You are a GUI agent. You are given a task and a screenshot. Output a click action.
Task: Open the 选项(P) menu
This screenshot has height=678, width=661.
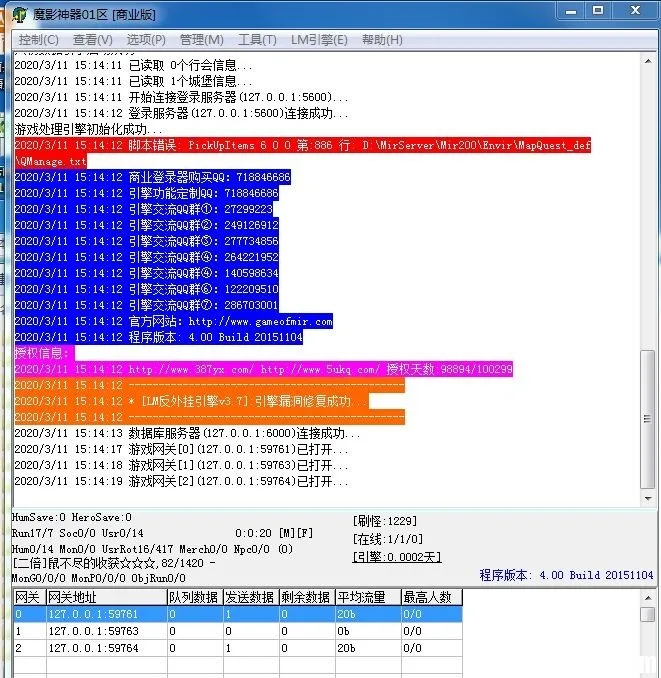146,40
